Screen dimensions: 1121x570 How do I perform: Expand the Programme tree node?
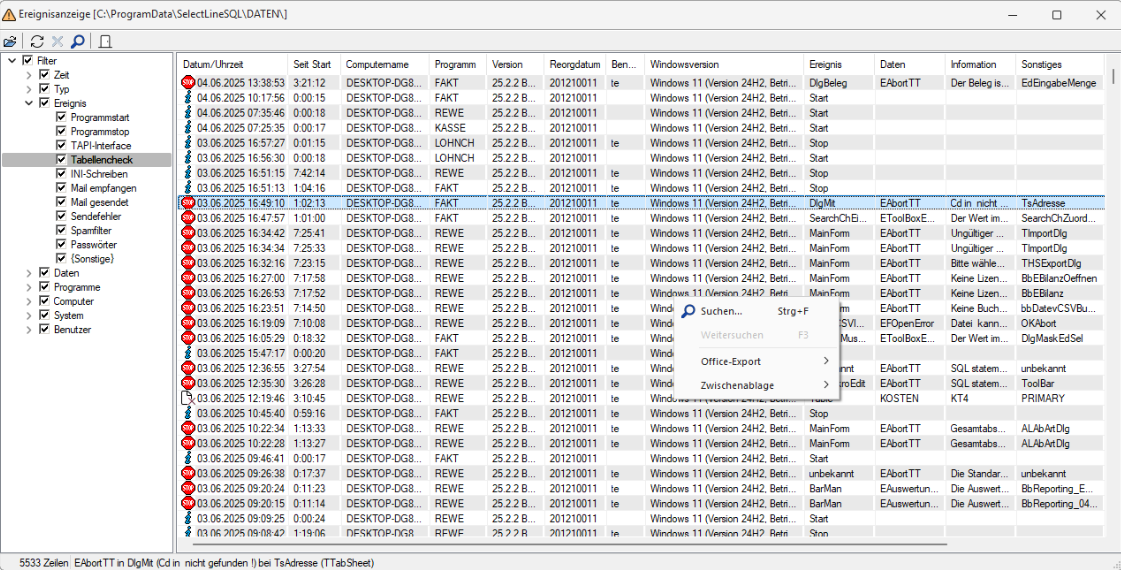point(29,287)
